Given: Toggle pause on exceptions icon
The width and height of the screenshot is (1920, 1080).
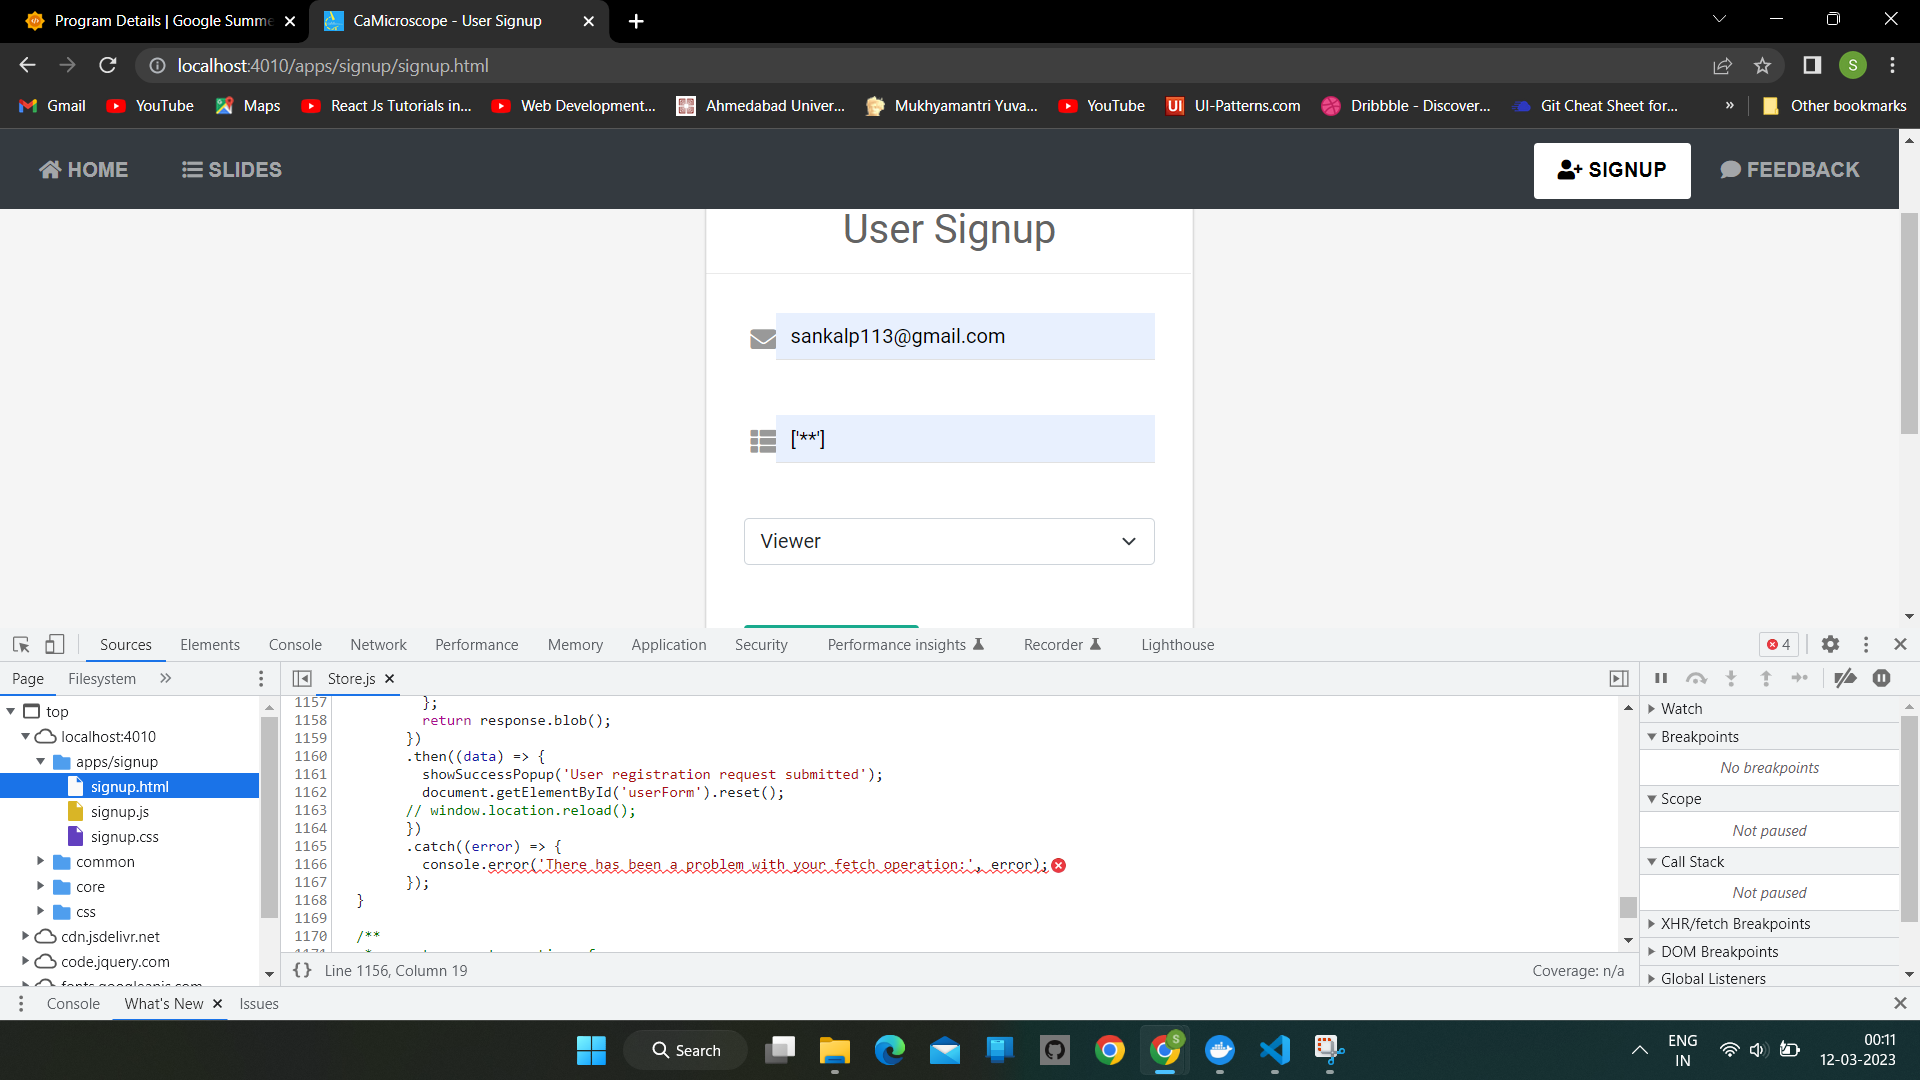Looking at the screenshot, I should 1881,678.
